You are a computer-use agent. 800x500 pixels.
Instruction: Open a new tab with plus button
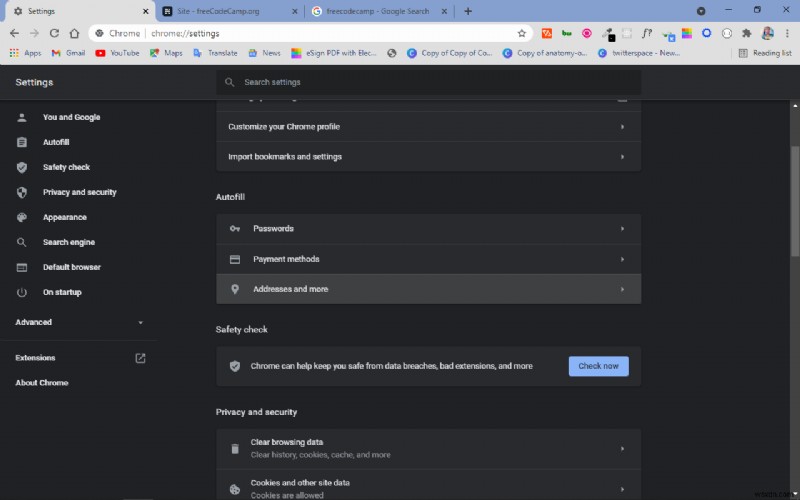click(468, 11)
